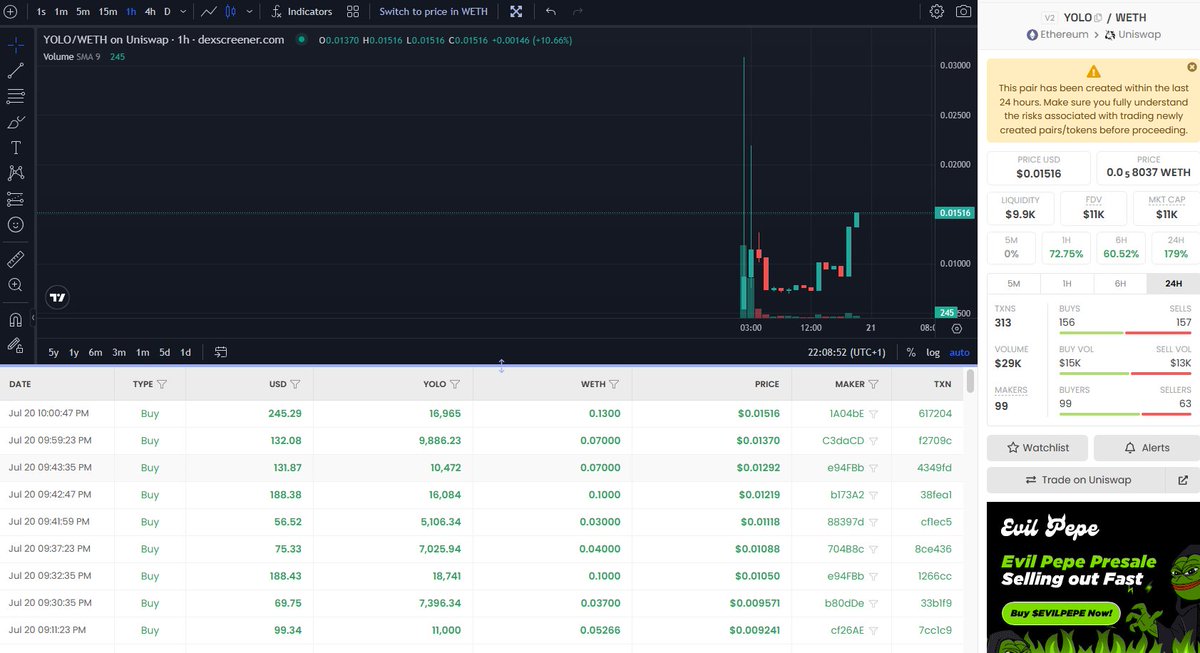Open price axis settings gear
1200x653 pixels.
tap(957, 328)
